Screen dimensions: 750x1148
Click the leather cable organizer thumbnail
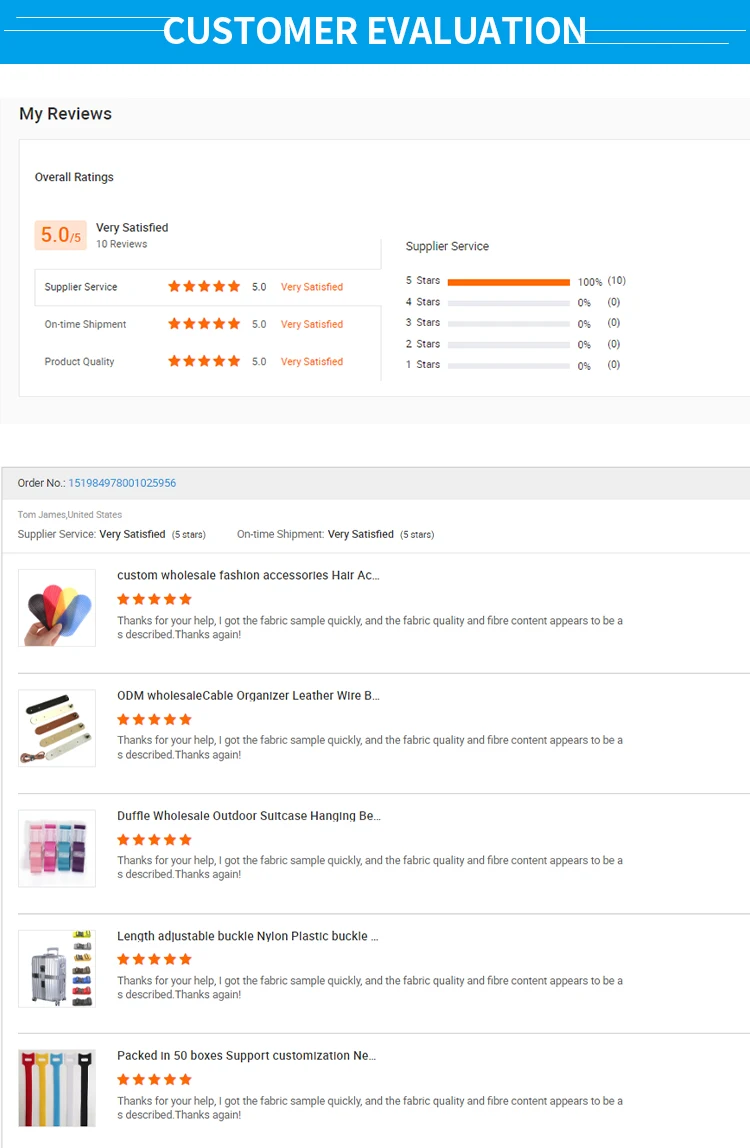(57, 728)
